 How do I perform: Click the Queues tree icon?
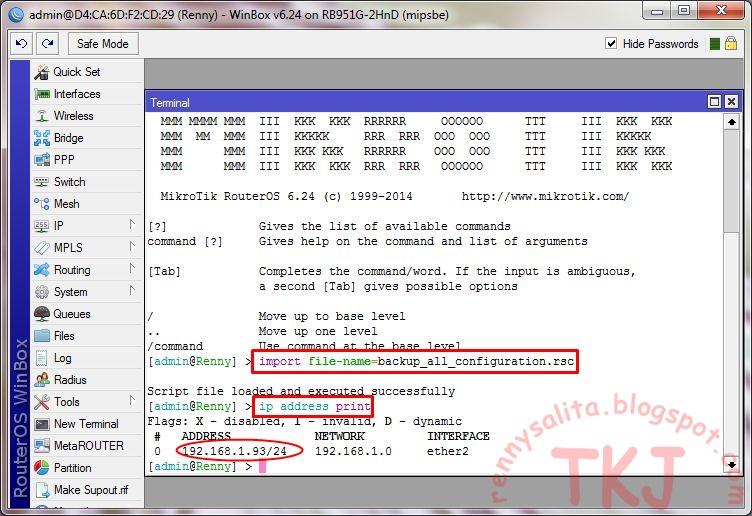[x=42, y=314]
